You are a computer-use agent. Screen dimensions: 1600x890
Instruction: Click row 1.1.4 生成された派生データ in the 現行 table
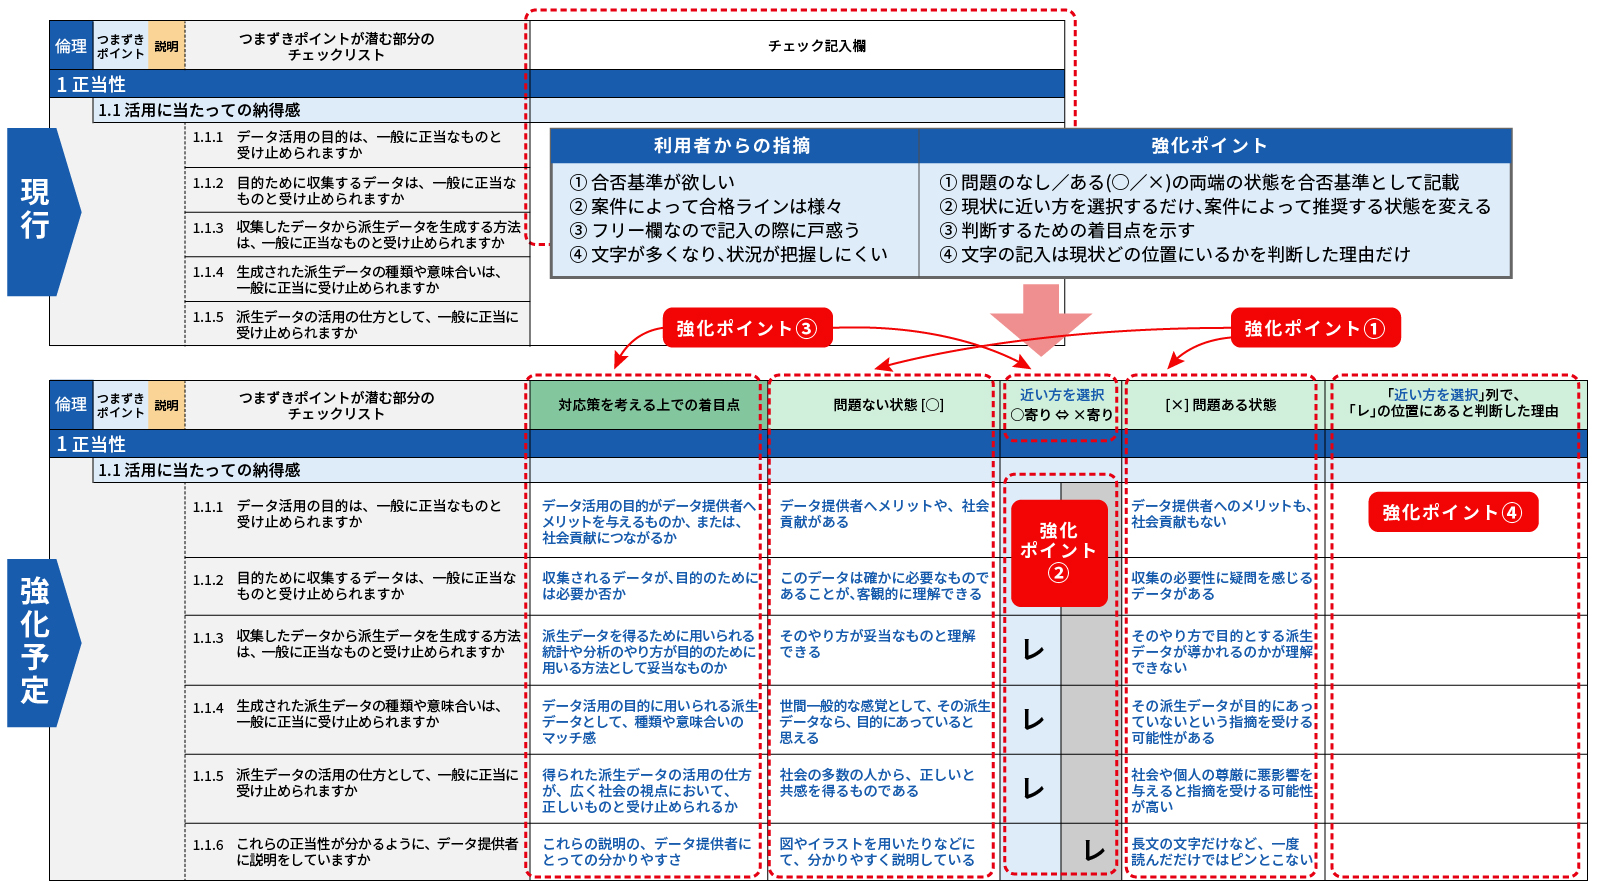click(x=356, y=280)
